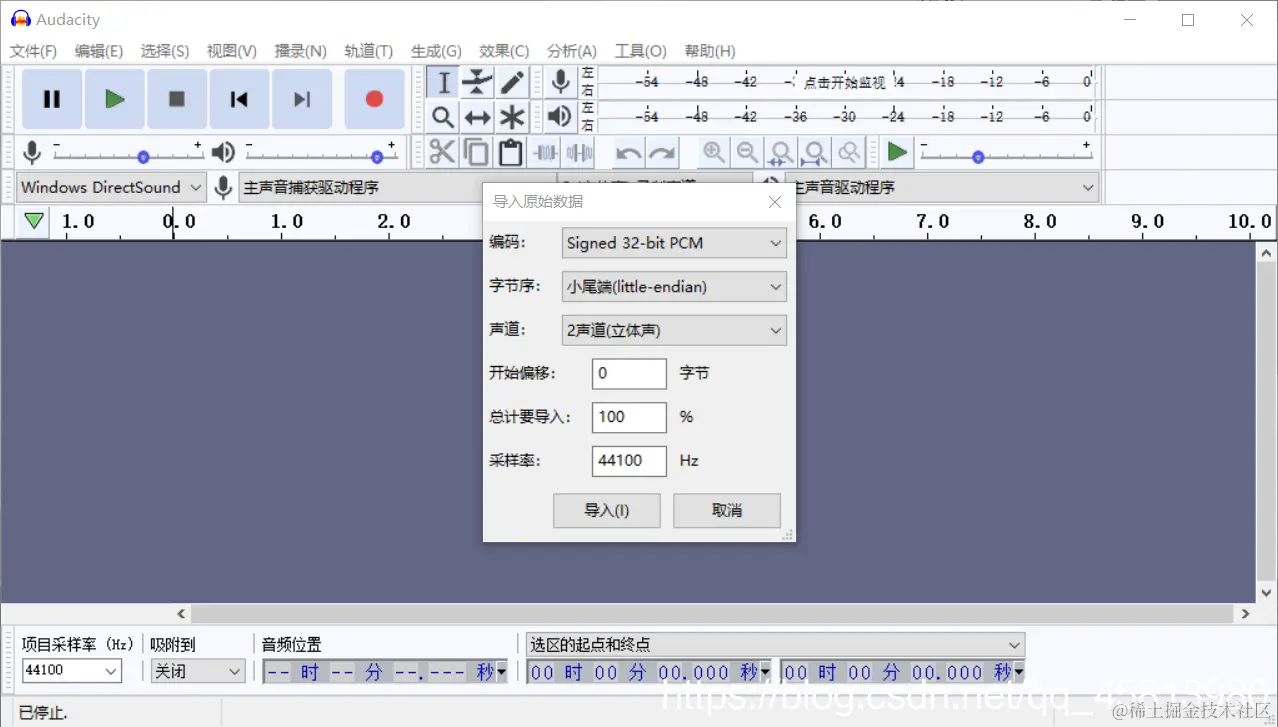1278x727 pixels.
Task: Click the Stop transport button
Action: coord(177,99)
